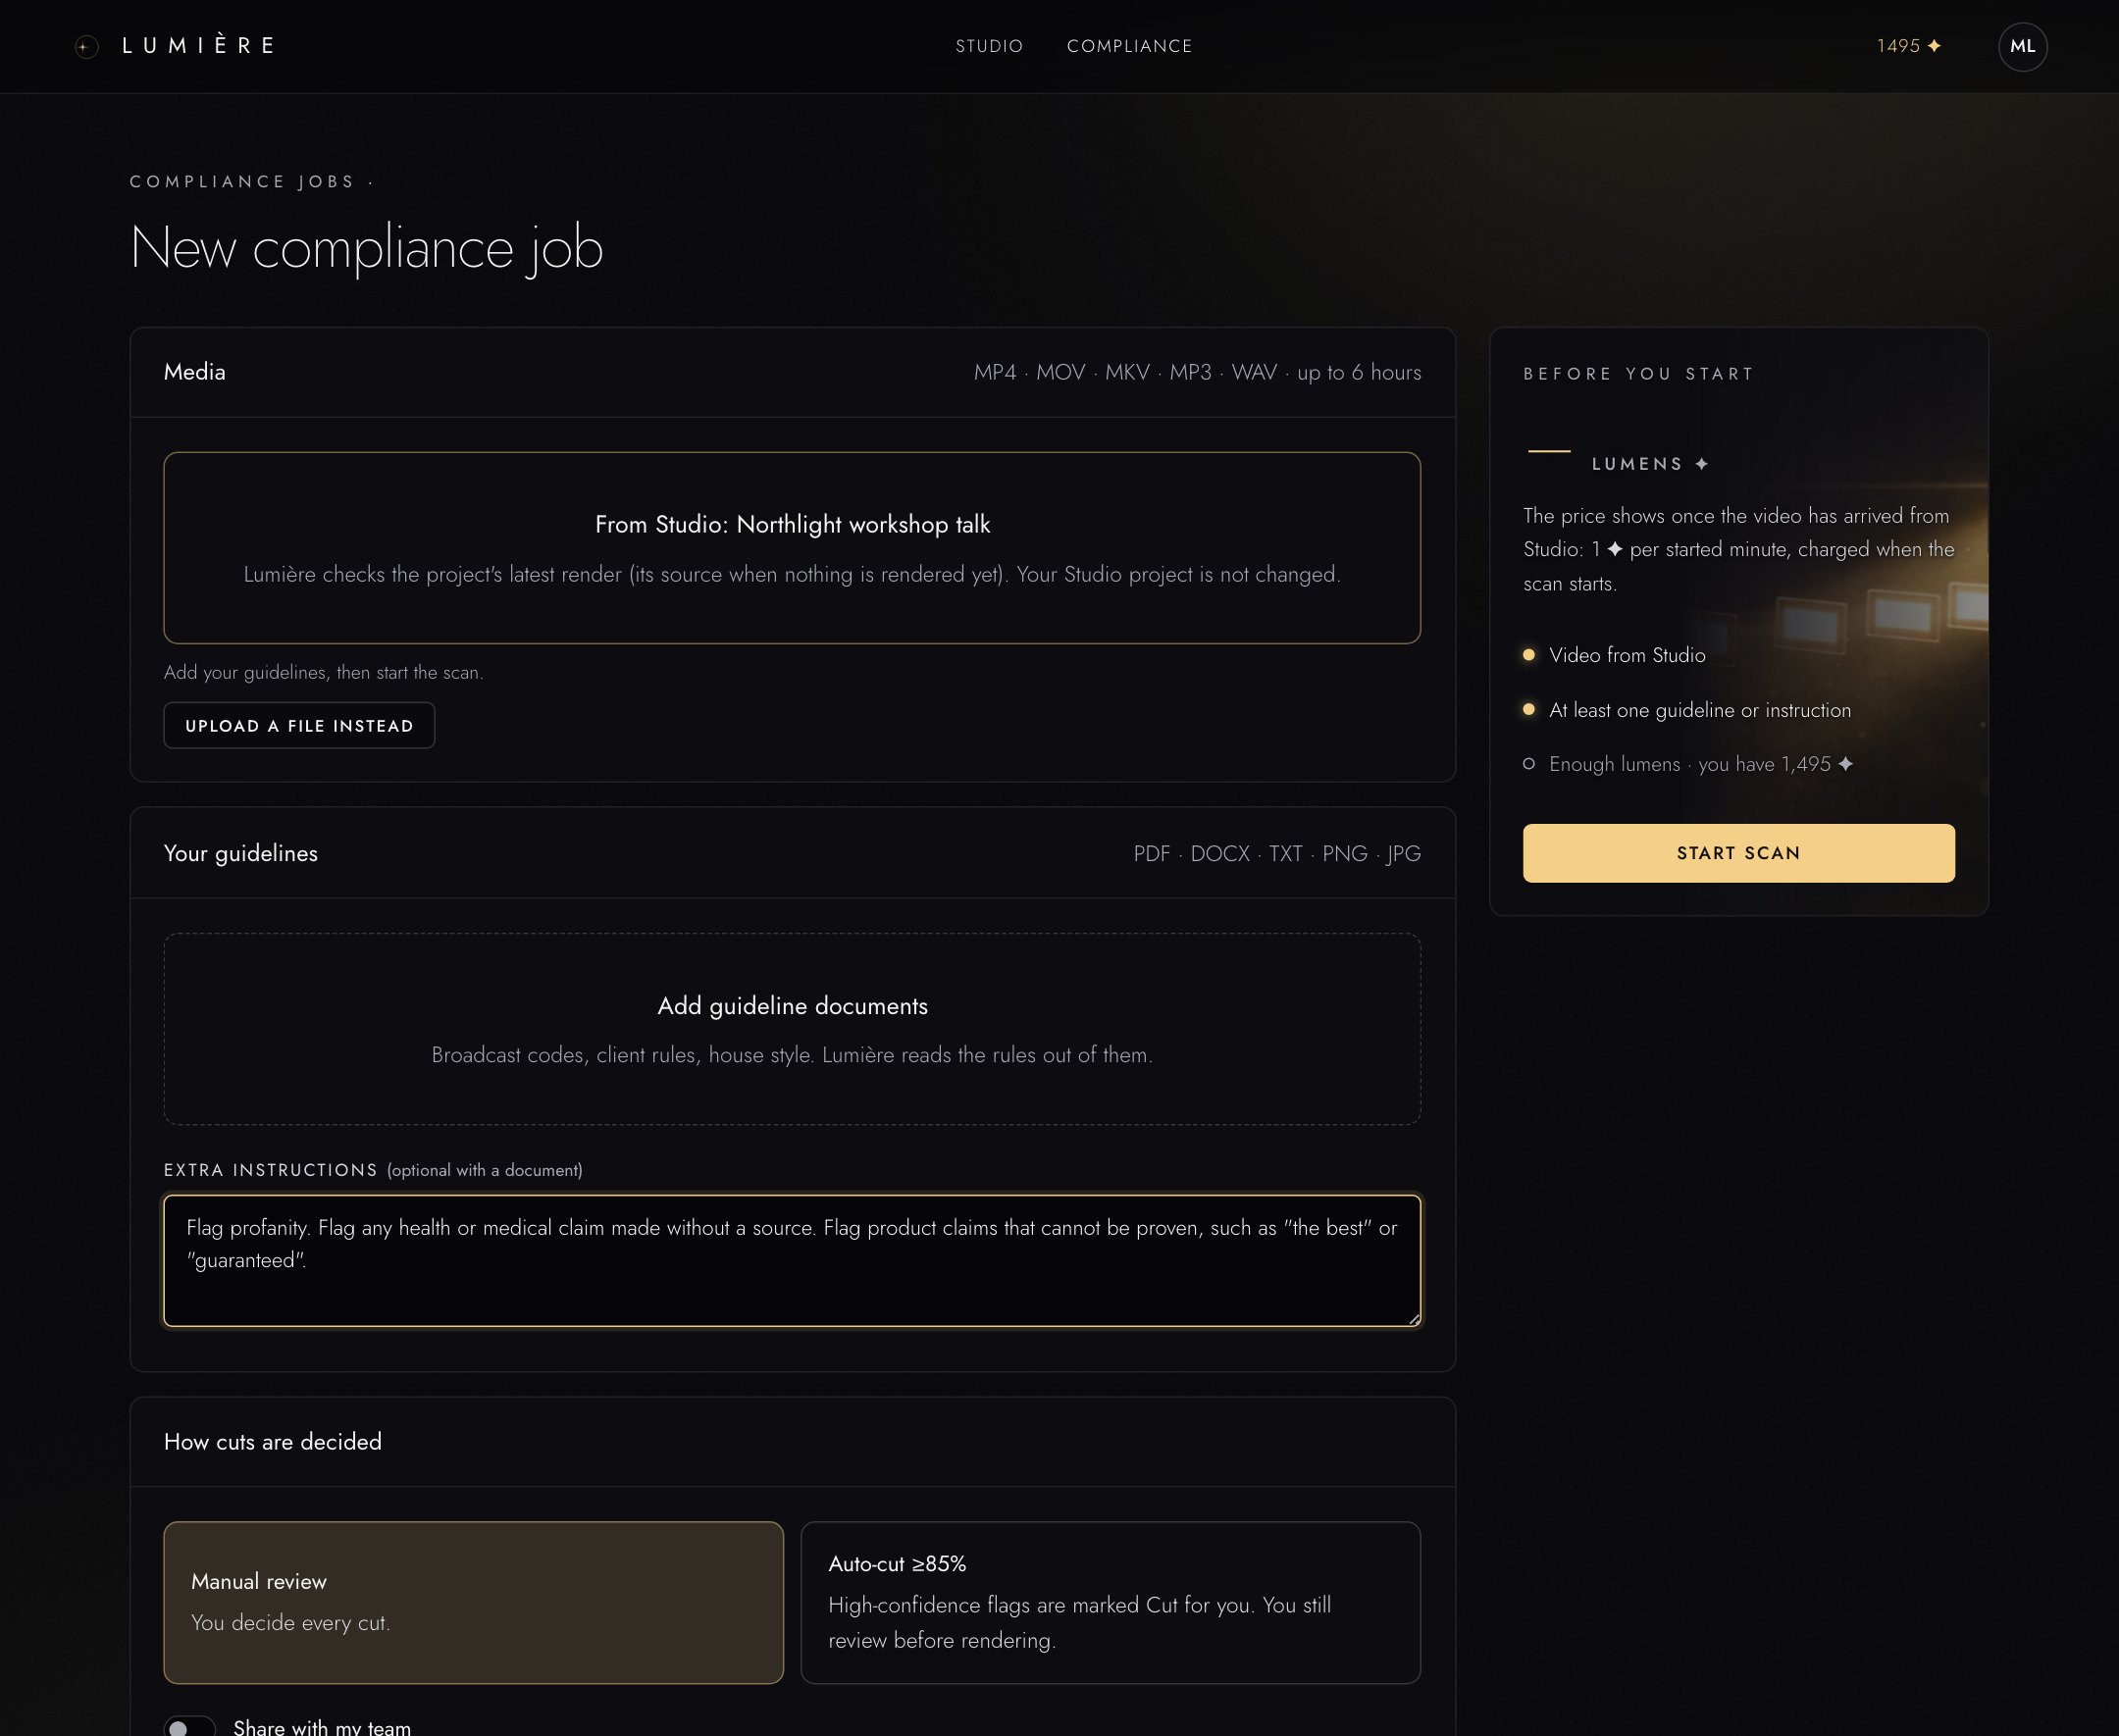The width and height of the screenshot is (2119, 1736).
Task: Click the 'How cuts are decided' heading
Action: [x=273, y=1441]
